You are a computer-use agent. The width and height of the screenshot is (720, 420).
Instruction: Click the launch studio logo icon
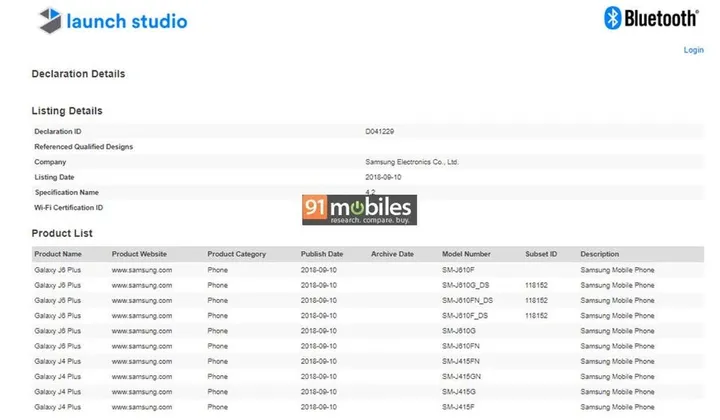pos(50,20)
